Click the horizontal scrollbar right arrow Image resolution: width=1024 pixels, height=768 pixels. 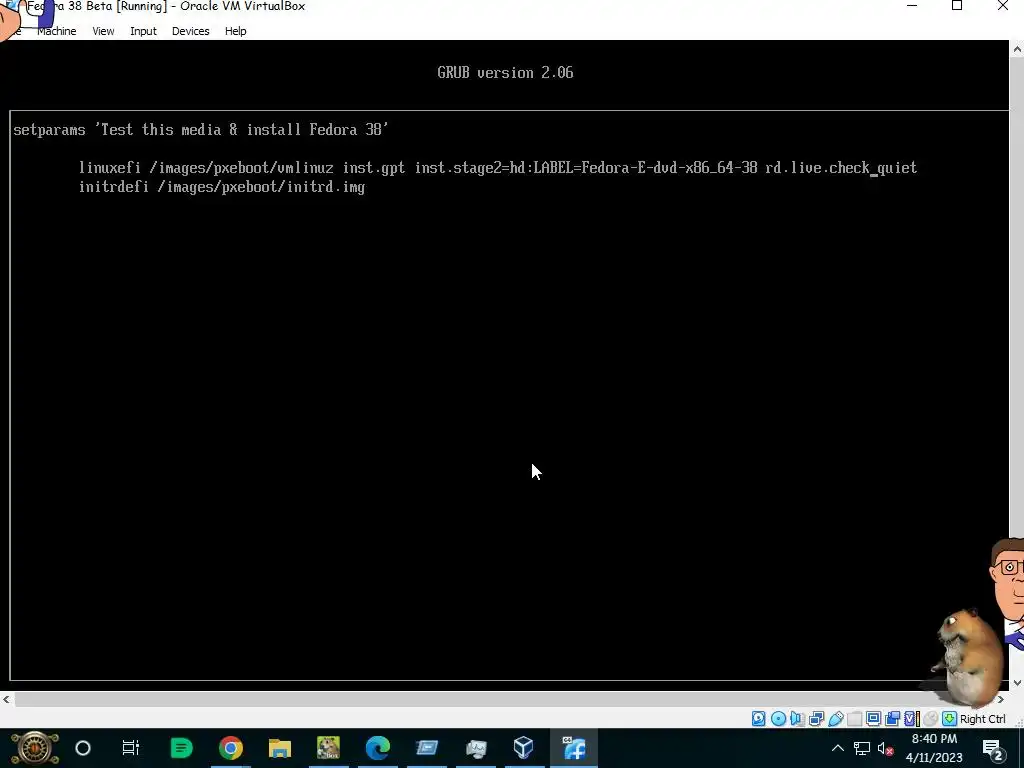tap(1000, 699)
